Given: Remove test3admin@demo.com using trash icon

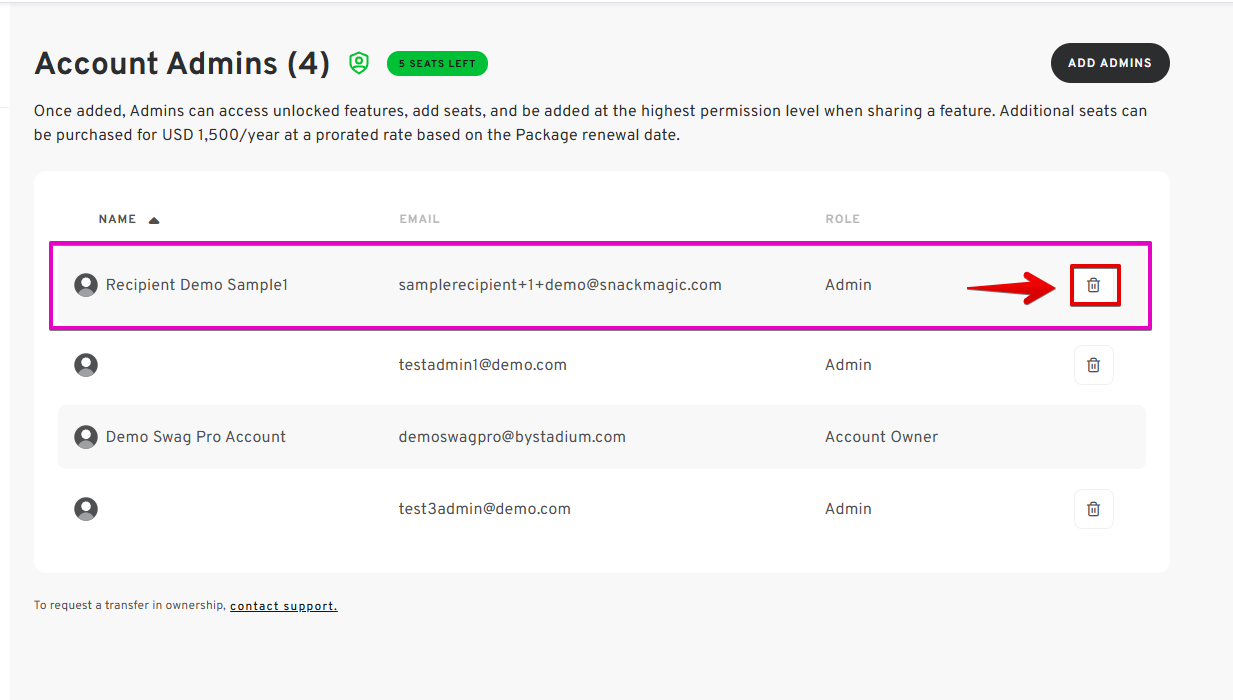Looking at the screenshot, I should coord(1094,509).
